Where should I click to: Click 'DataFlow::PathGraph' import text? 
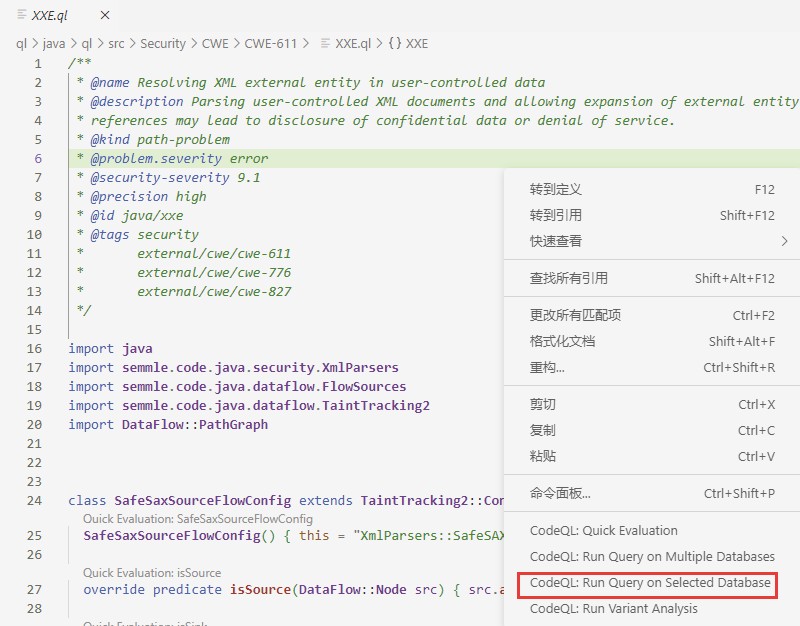click(195, 425)
